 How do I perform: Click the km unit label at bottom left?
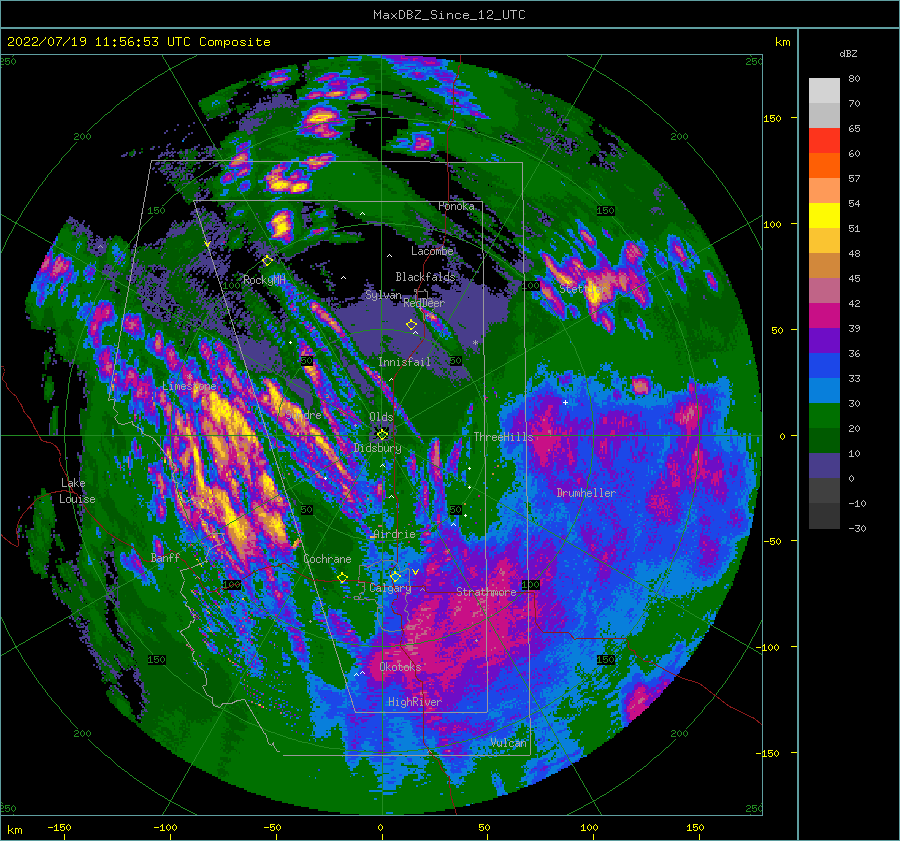pos(14,830)
